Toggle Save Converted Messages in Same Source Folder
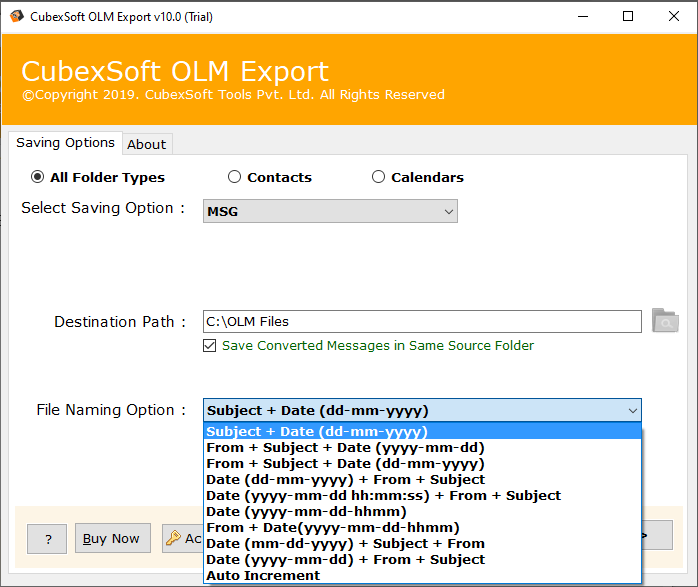The height and width of the screenshot is (587, 698). coord(210,346)
